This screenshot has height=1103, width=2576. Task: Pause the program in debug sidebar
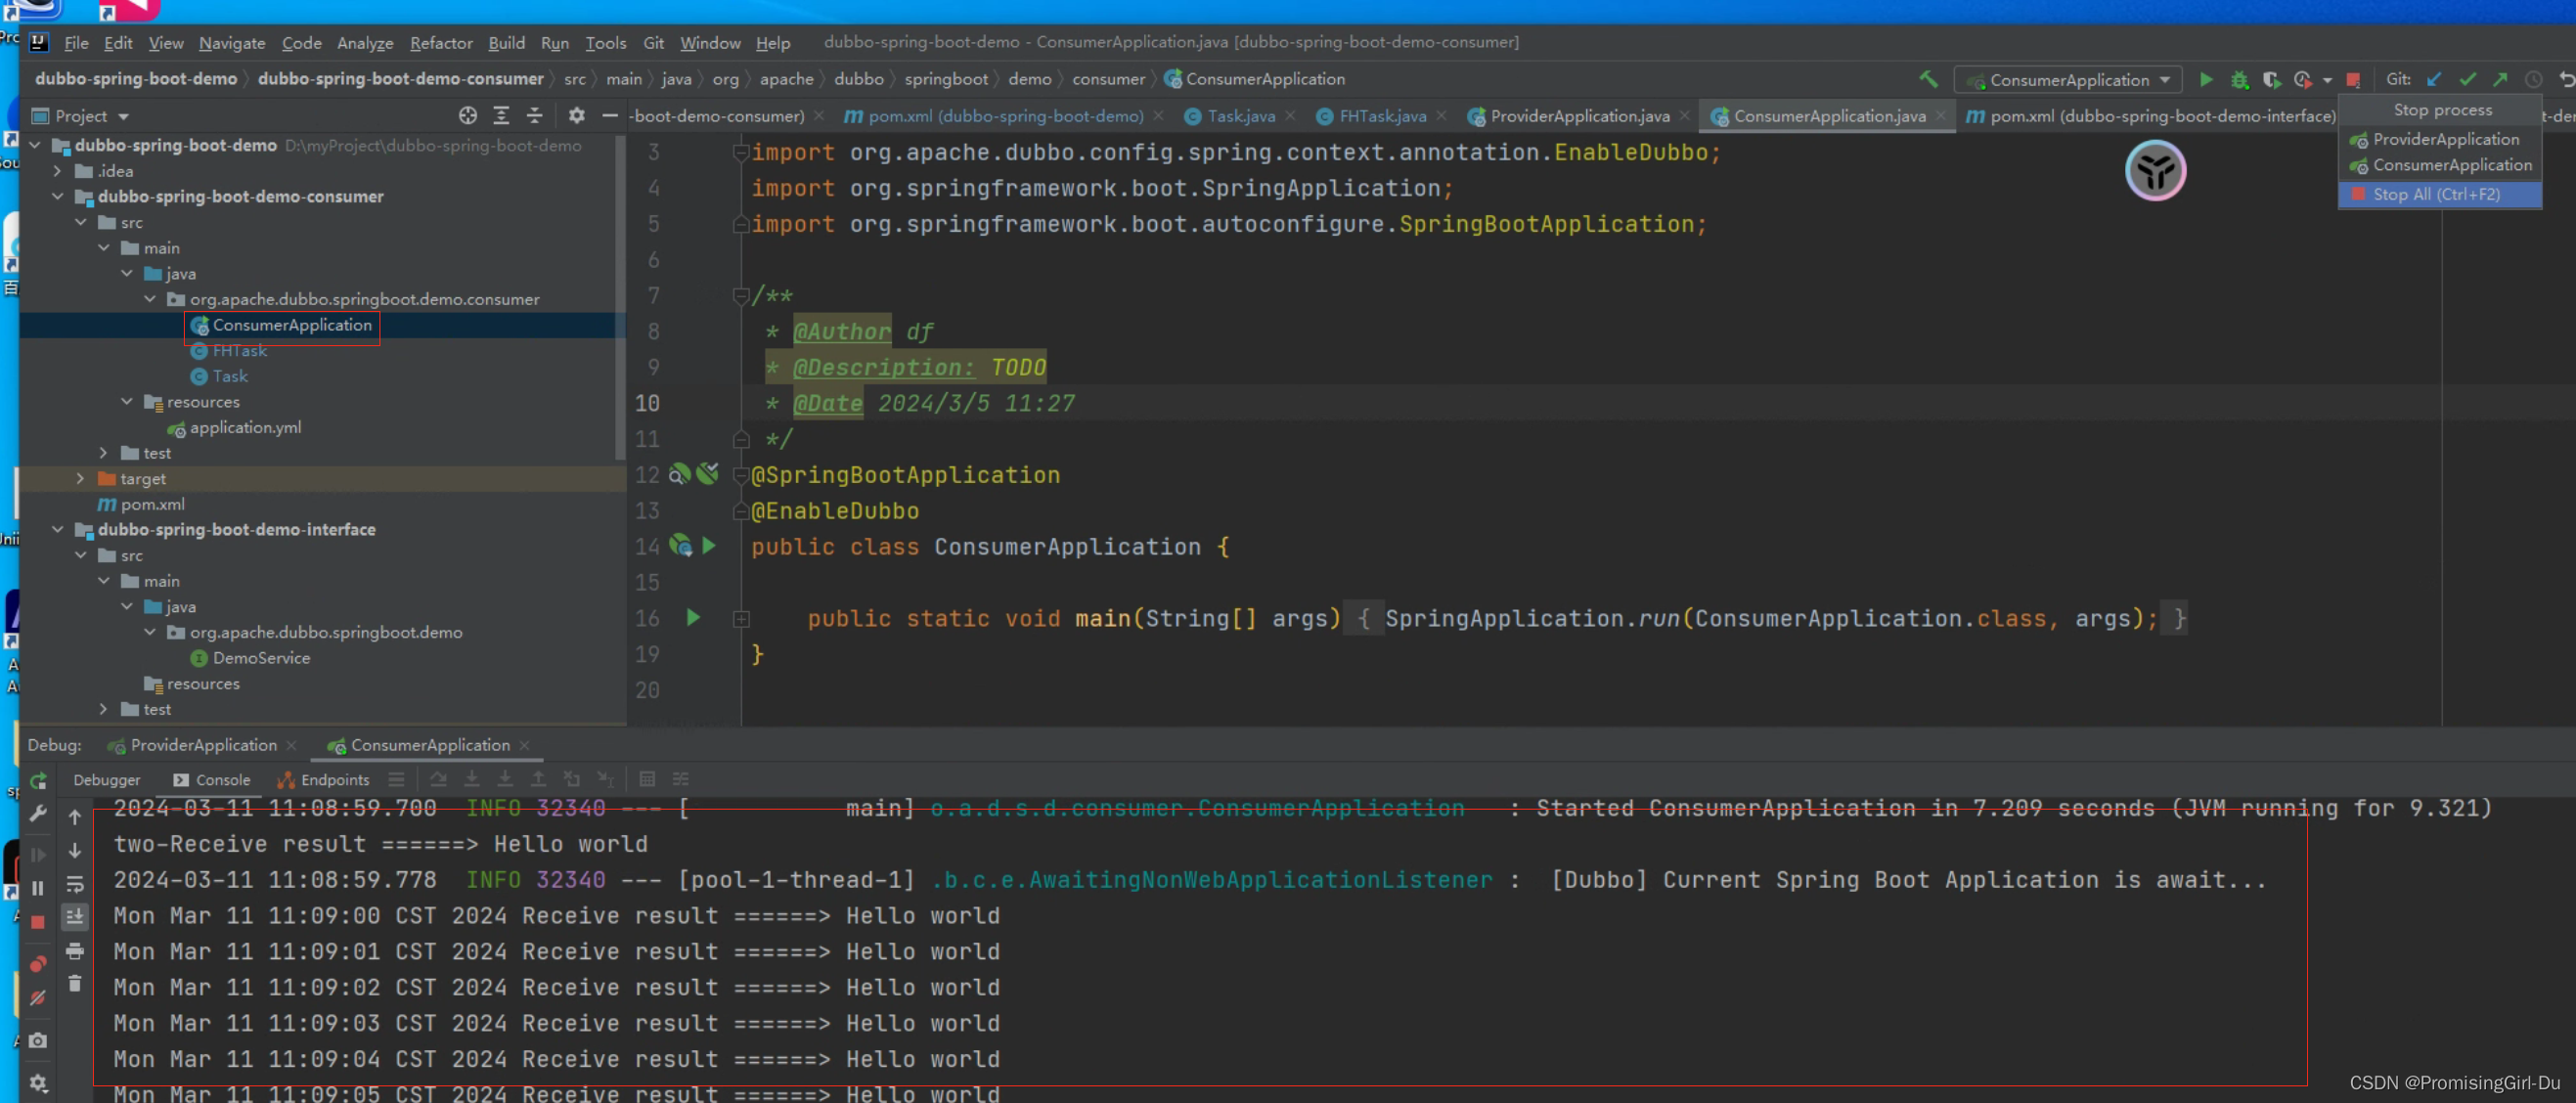(38, 888)
